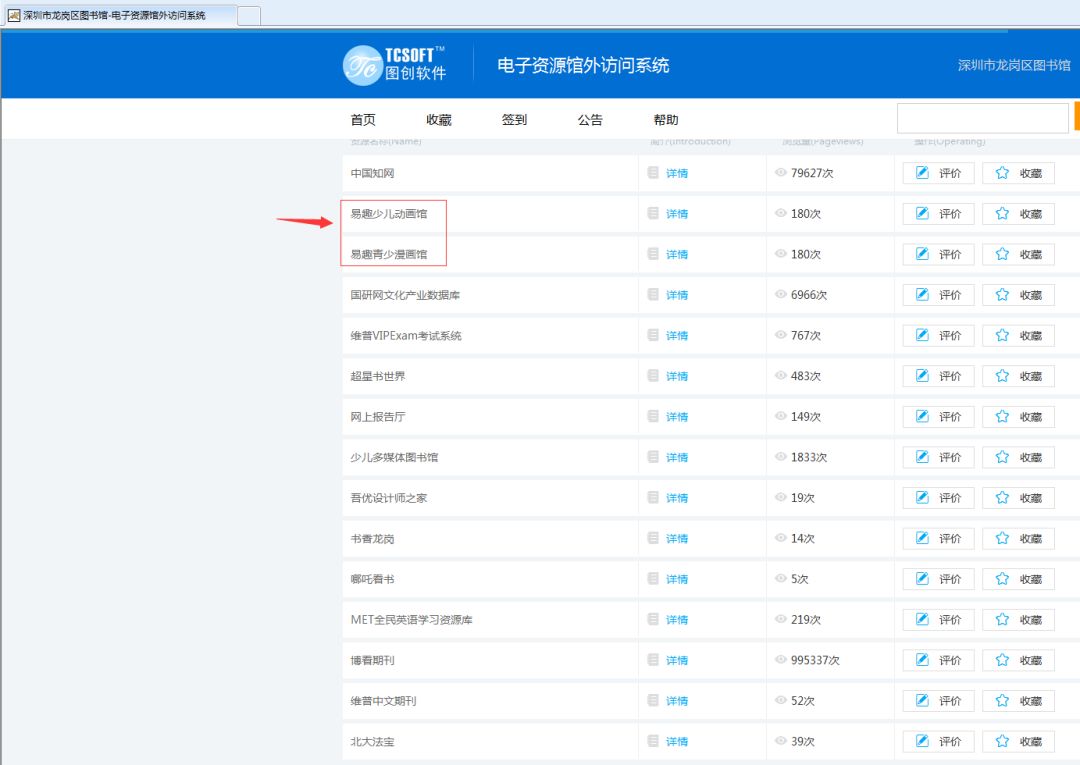Open 详情 for 中国知网
This screenshot has width=1080, height=765.
coord(676,174)
